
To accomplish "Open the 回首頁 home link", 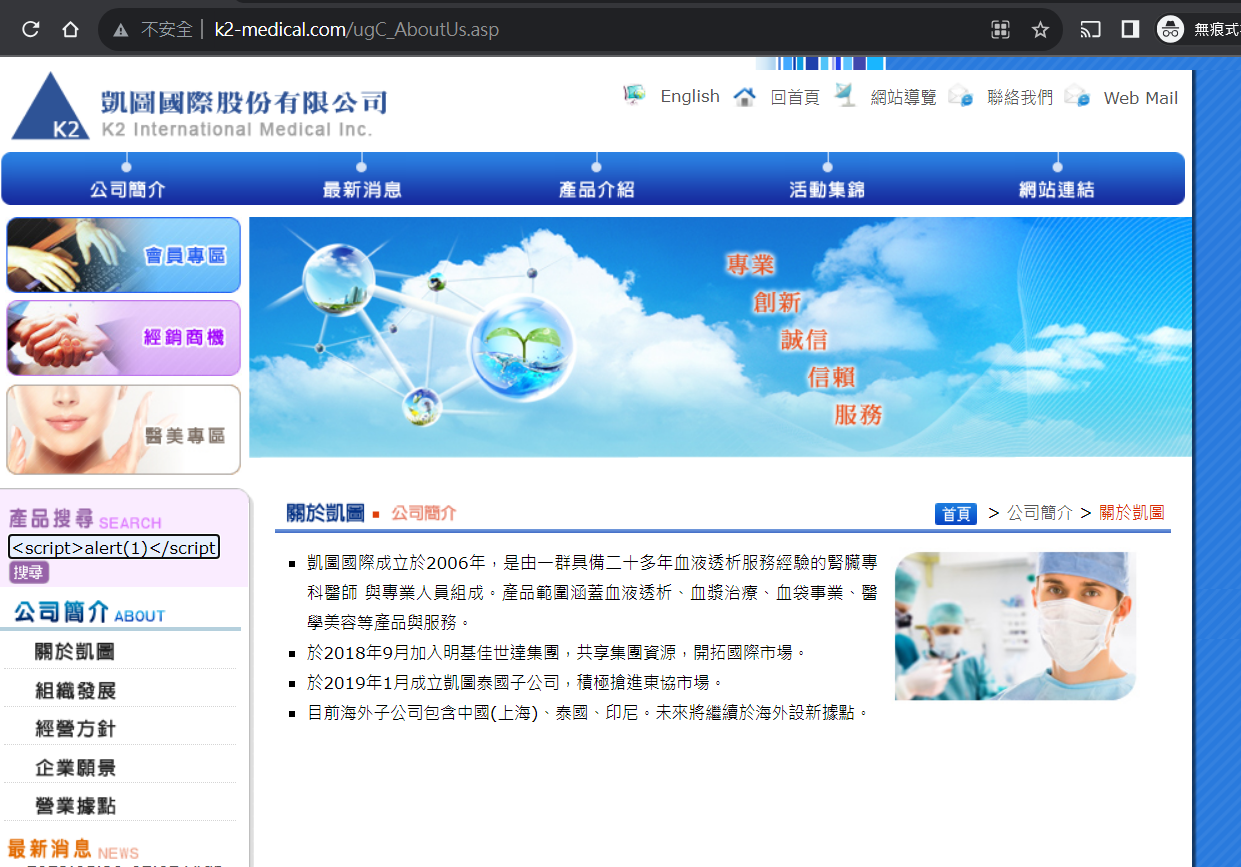I will coord(795,97).
